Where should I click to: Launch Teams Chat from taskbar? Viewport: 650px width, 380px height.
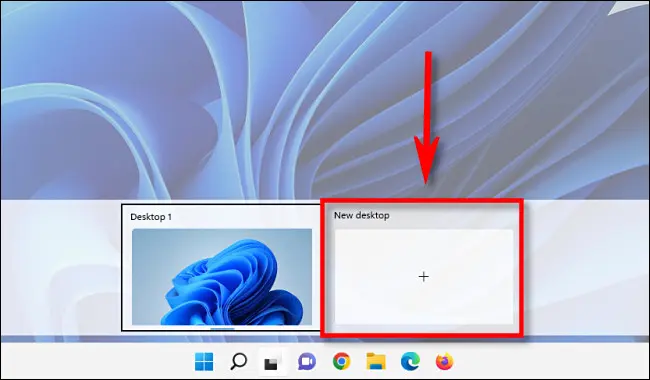tap(307, 362)
